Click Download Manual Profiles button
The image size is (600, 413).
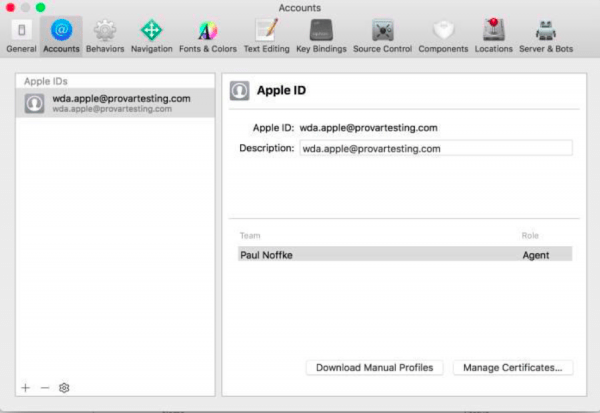click(374, 368)
